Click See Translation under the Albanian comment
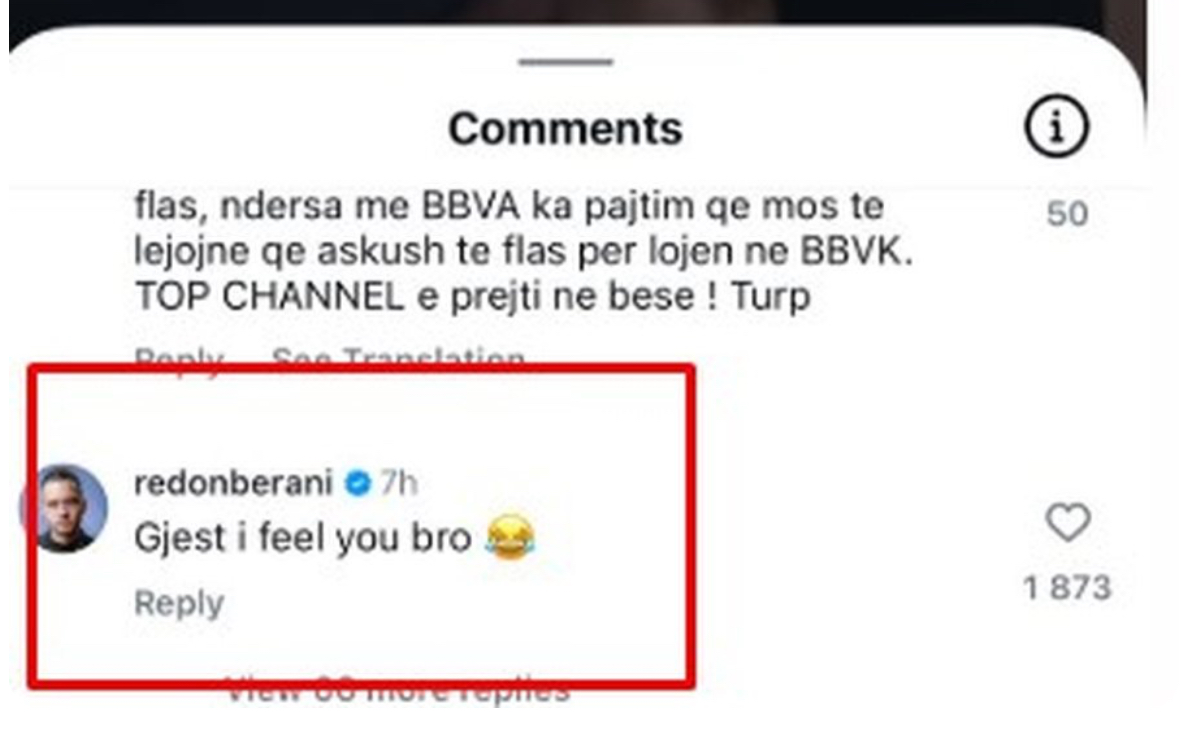This screenshot has width=1181, height=729. pyautogui.click(x=398, y=358)
